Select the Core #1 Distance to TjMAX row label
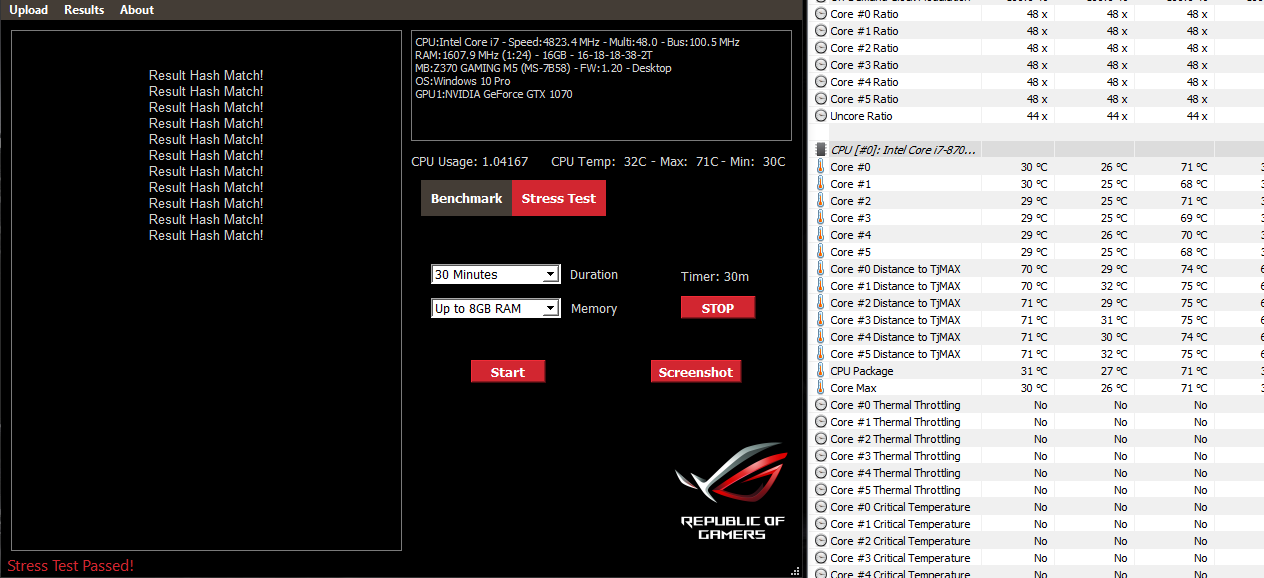Viewport: 1264px width, 578px height. point(895,286)
